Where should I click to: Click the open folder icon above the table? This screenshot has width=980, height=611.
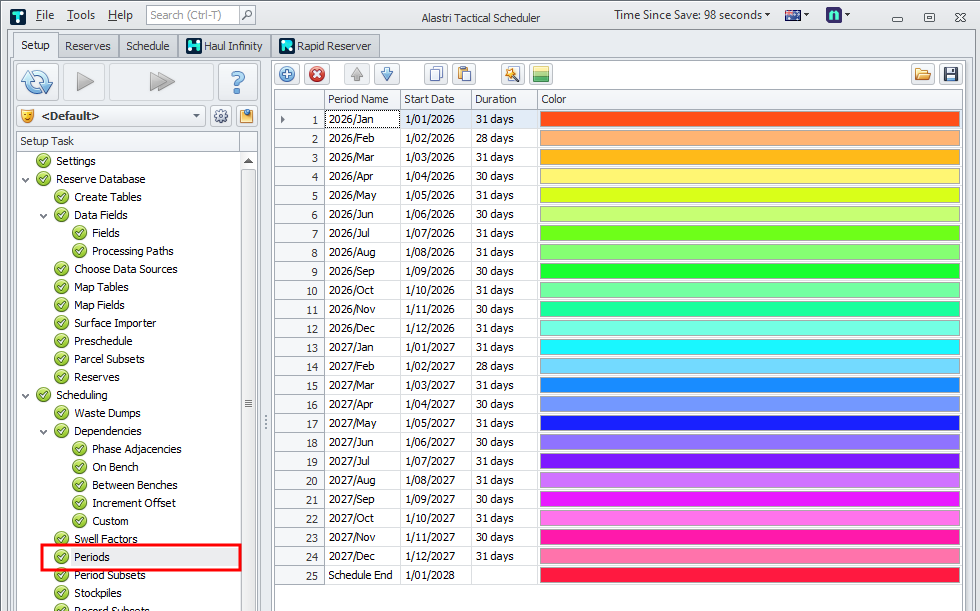tap(922, 74)
